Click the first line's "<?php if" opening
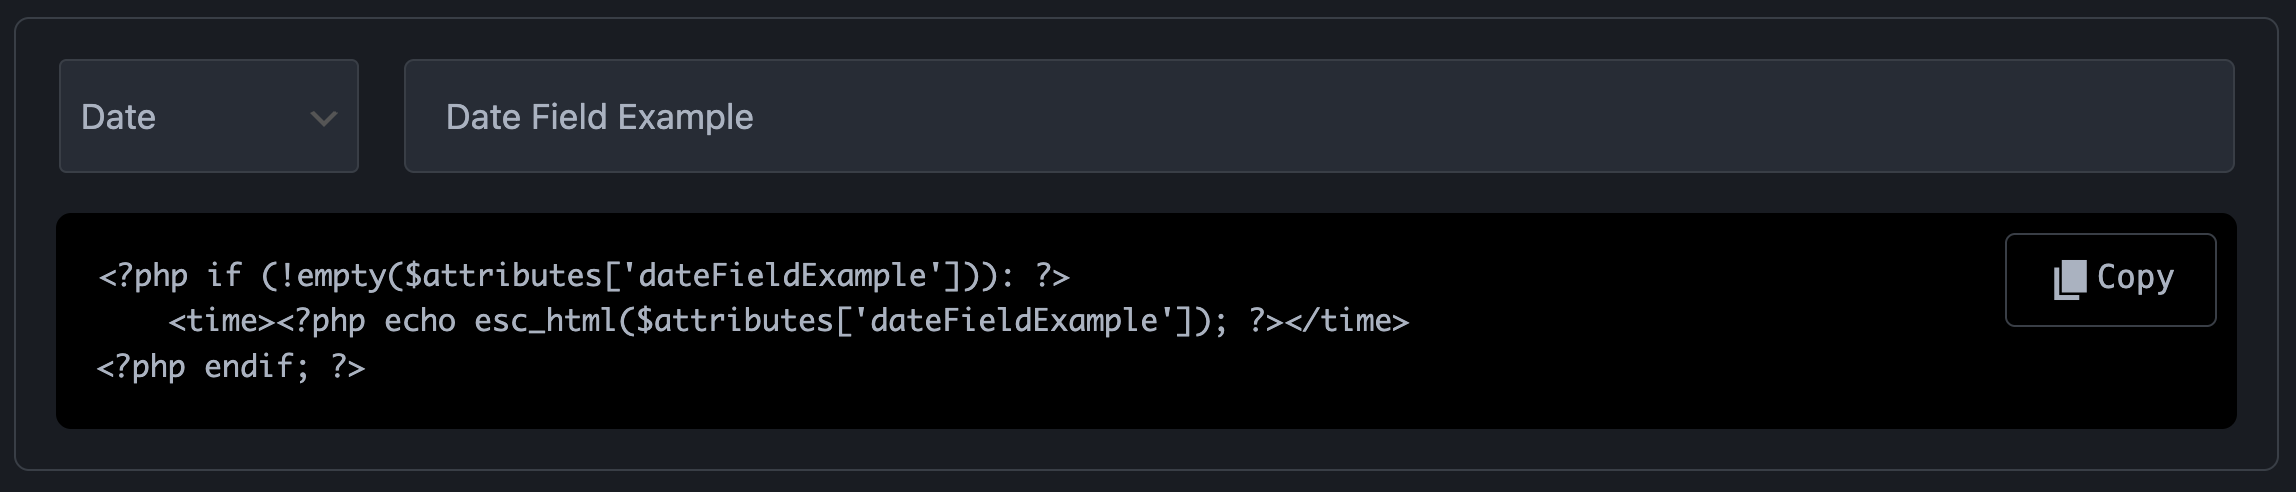 [169, 275]
